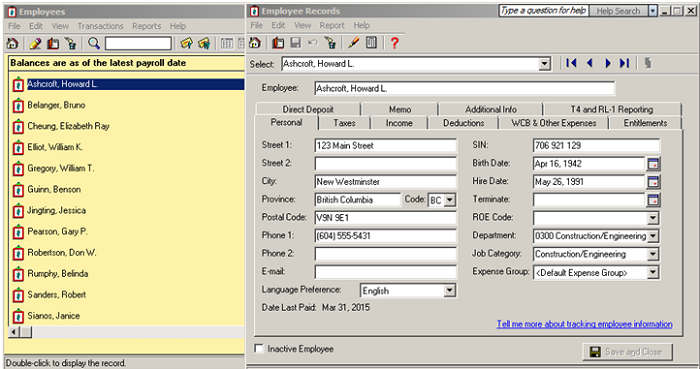Click the Help Search button

point(618,11)
